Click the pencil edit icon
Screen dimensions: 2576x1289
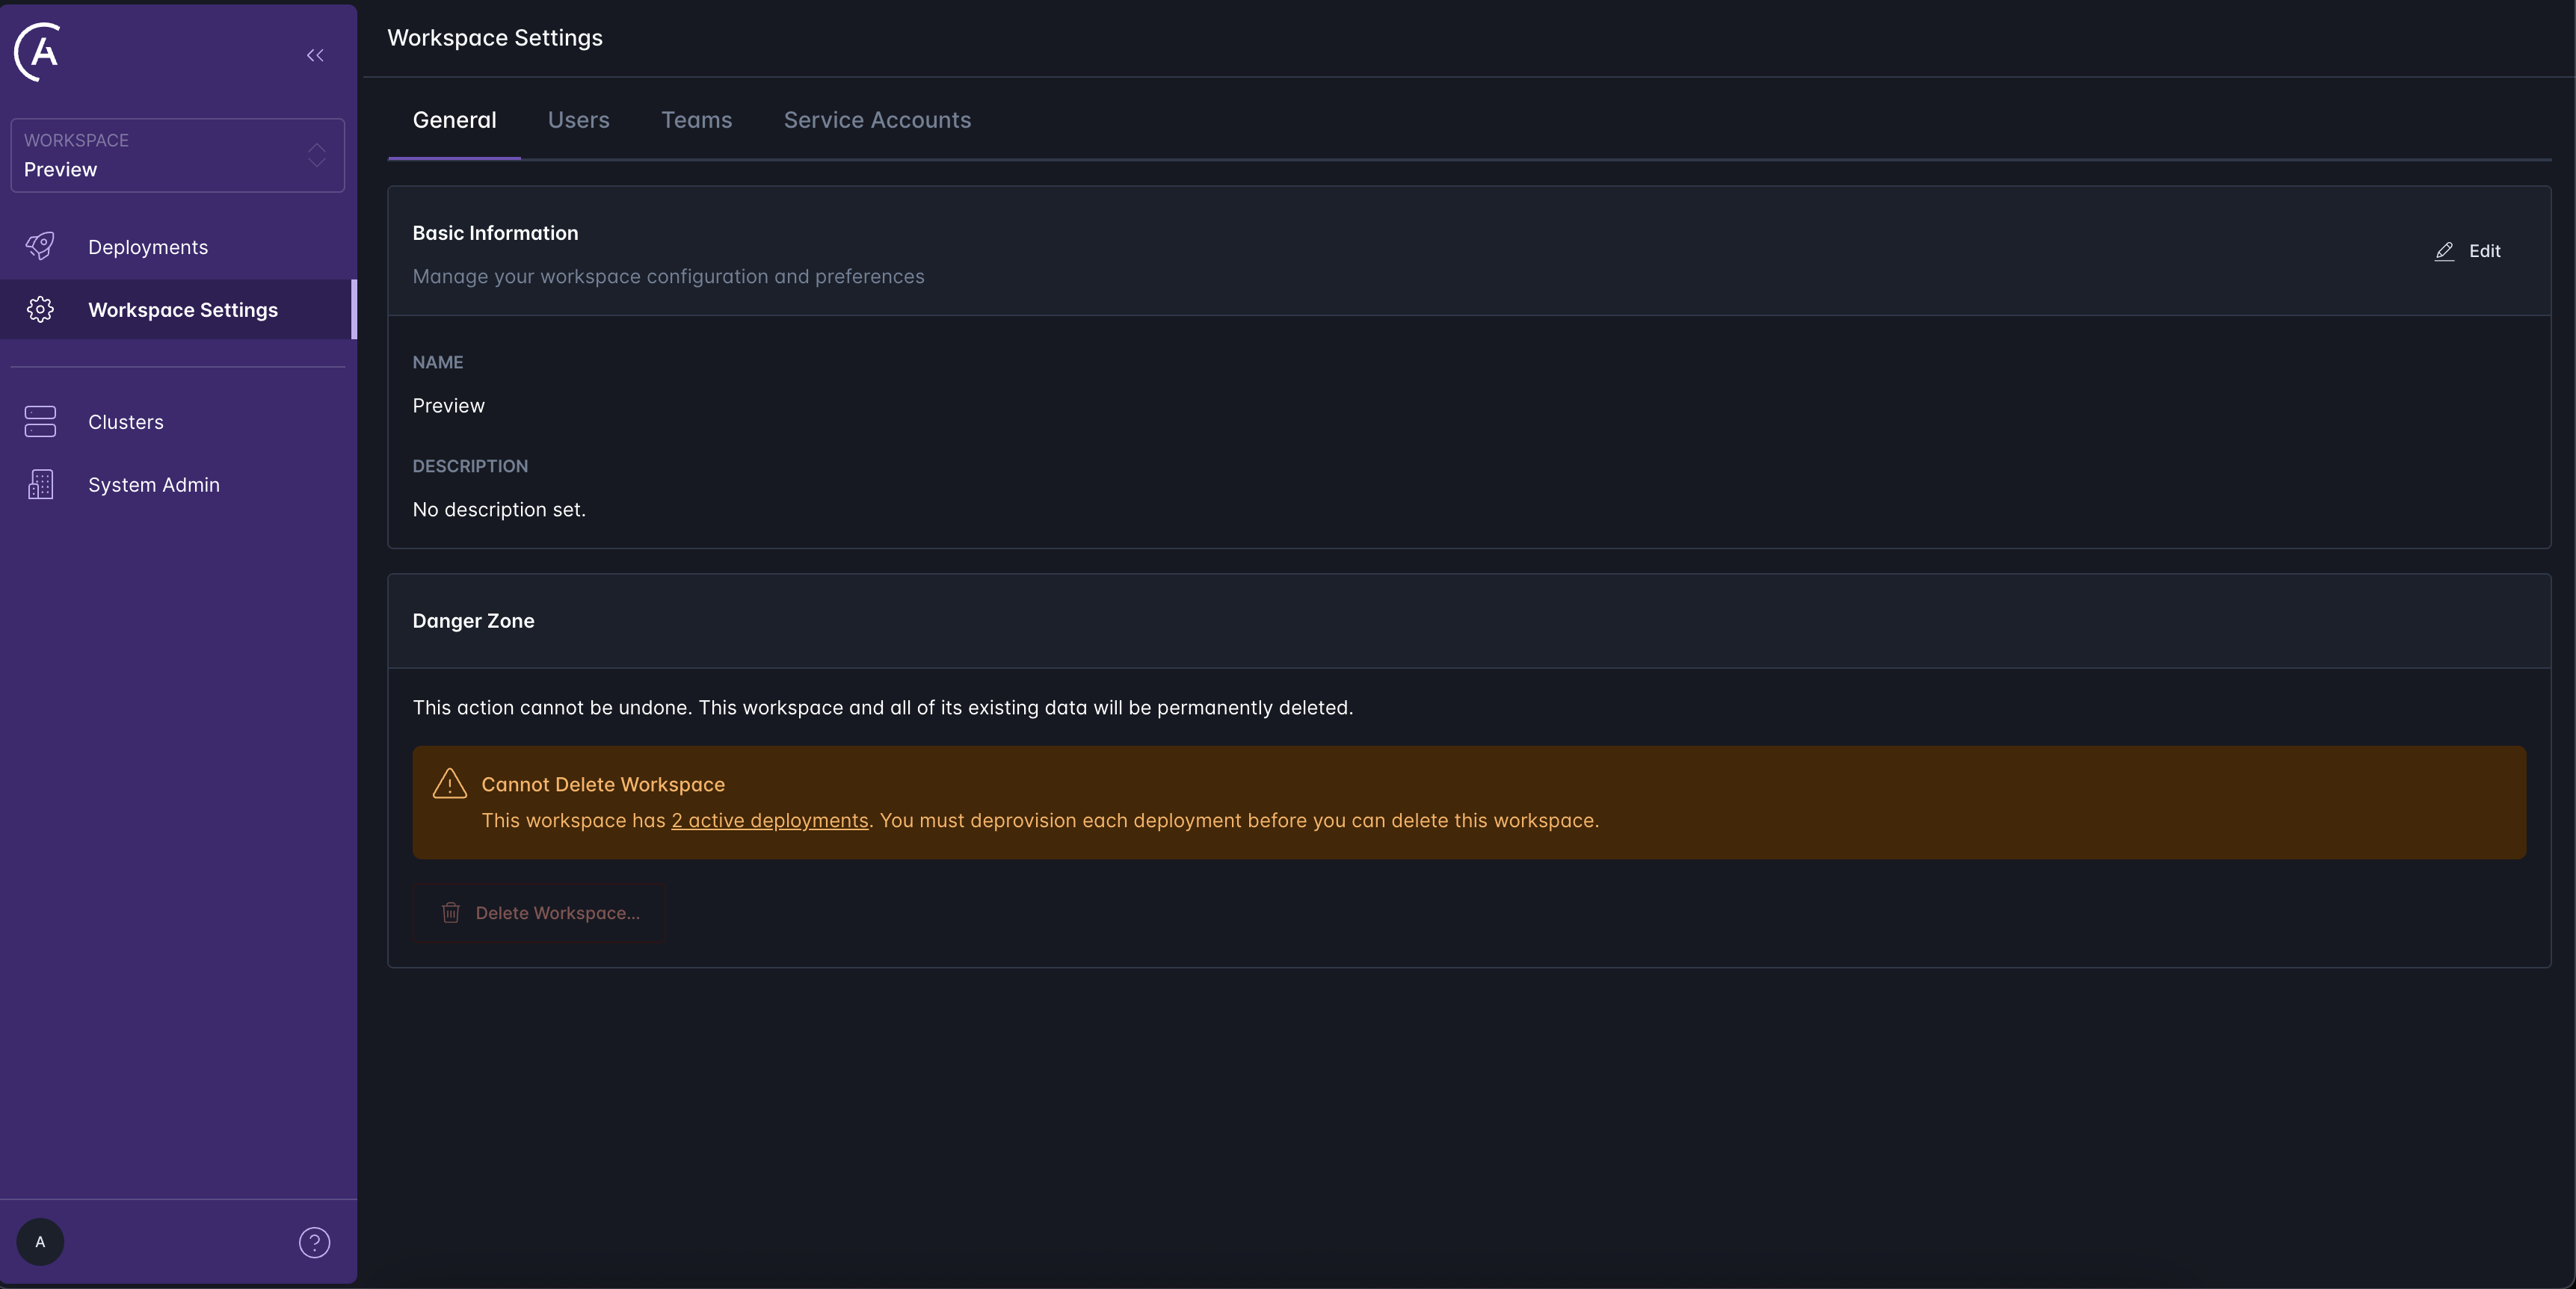(x=2444, y=251)
